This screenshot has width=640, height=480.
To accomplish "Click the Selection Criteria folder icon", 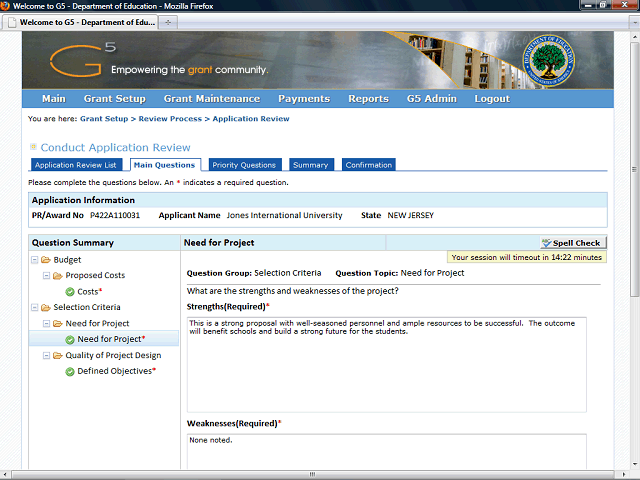I will coord(46,307).
